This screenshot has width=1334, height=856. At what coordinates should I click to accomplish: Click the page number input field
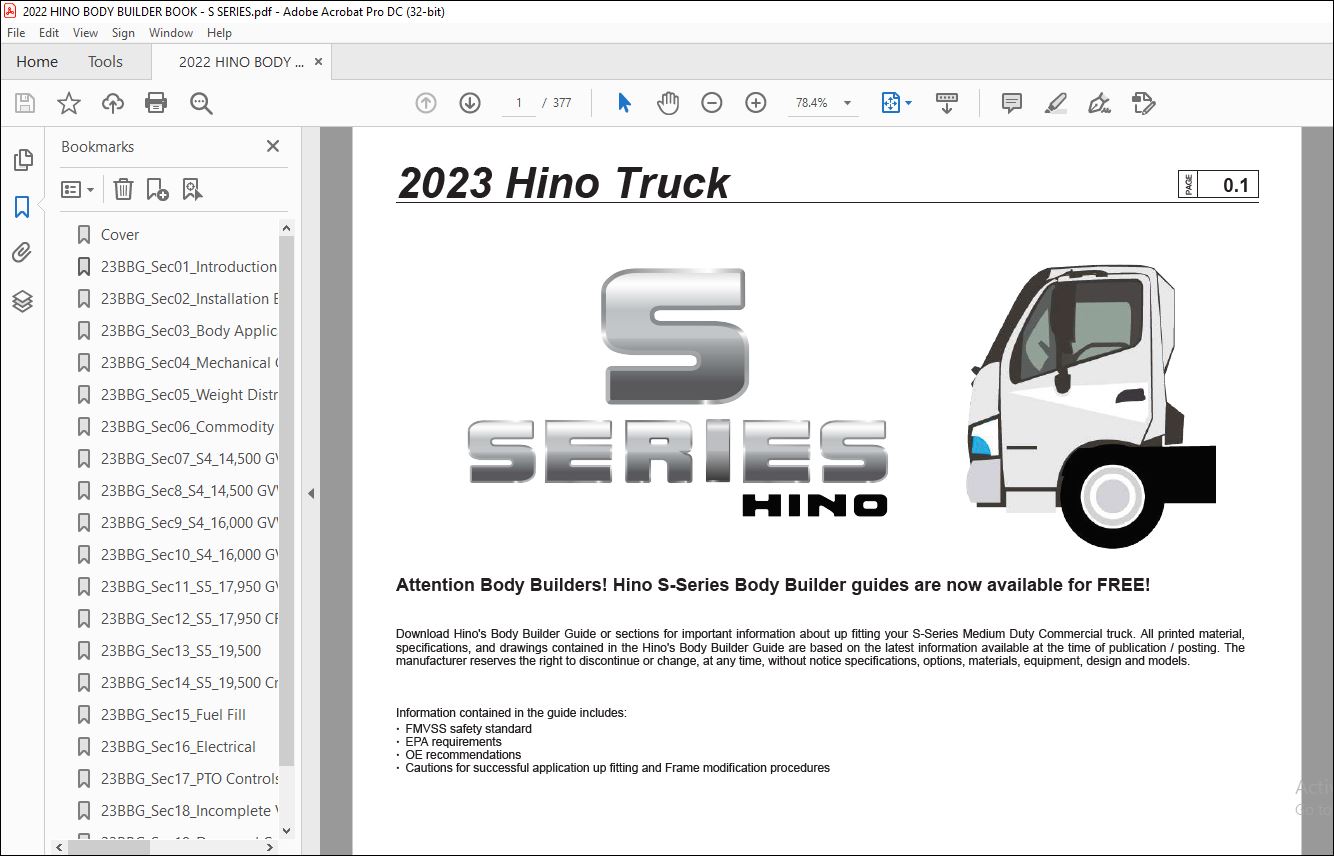(x=518, y=103)
